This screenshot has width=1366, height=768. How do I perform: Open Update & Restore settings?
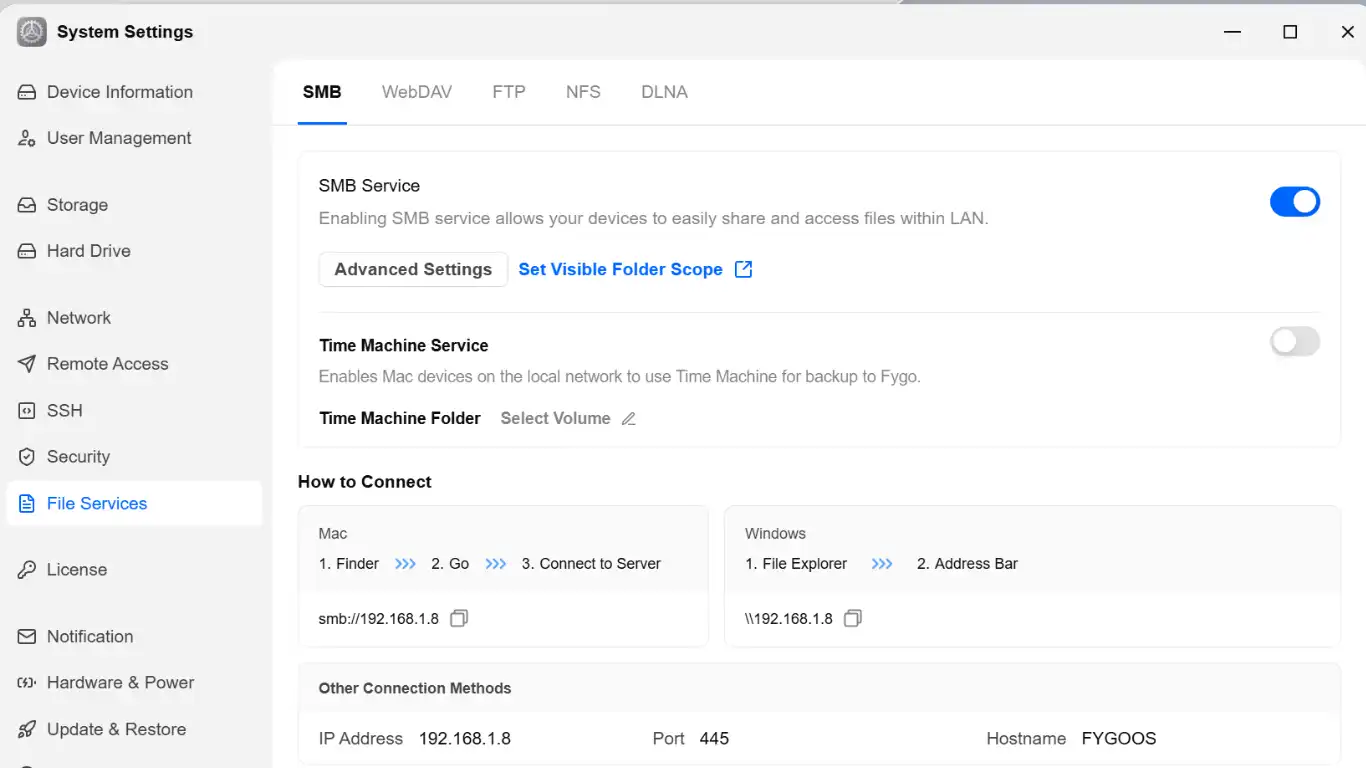(134, 730)
